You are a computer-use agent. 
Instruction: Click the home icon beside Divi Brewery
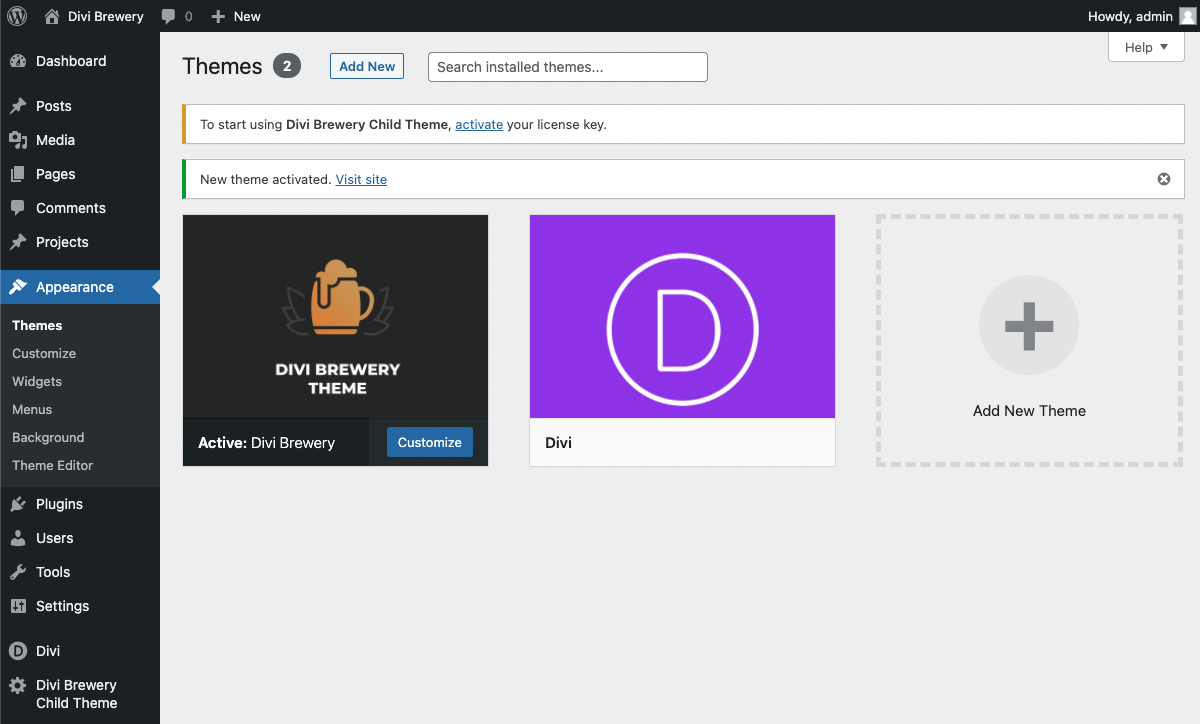[52, 16]
